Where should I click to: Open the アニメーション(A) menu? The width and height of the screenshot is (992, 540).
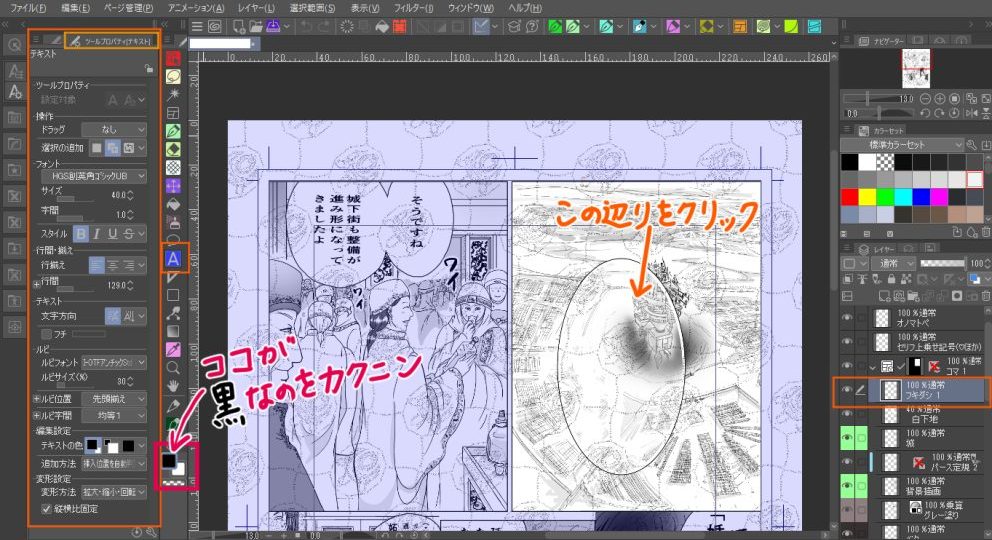click(x=195, y=8)
